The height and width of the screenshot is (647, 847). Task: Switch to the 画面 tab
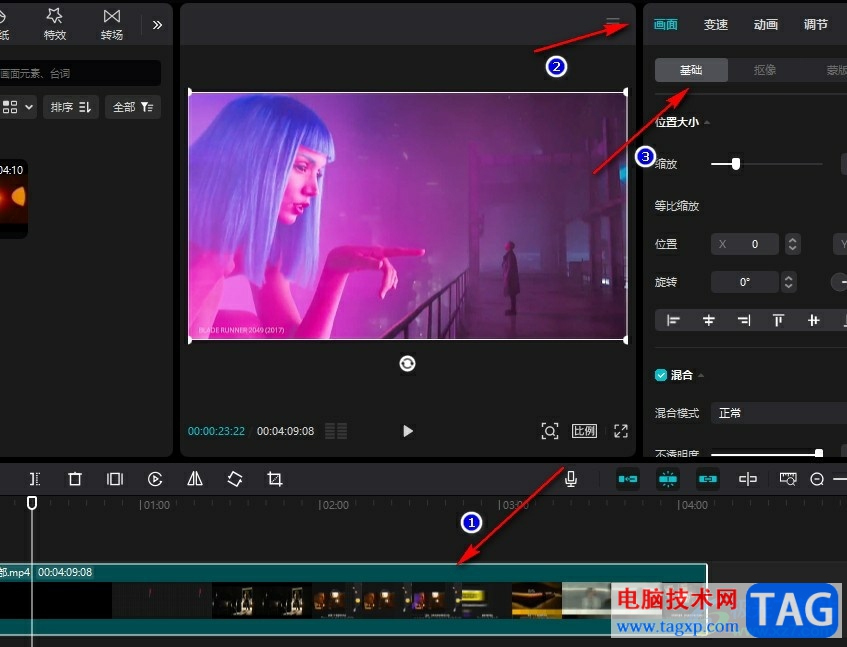point(666,24)
